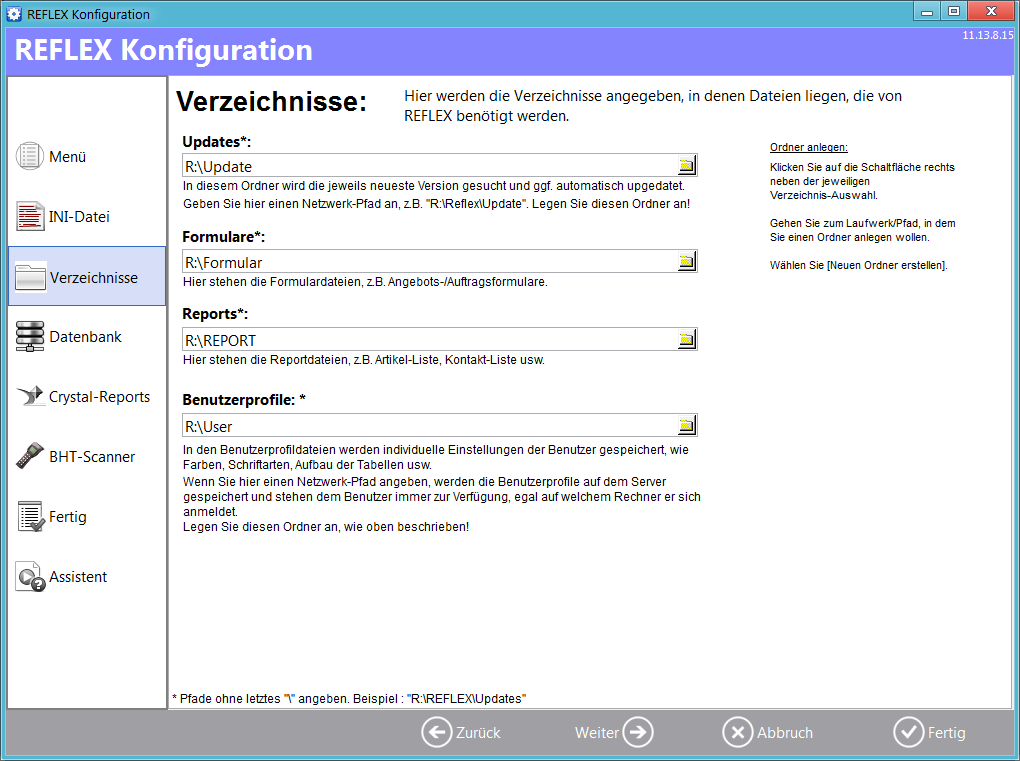The image size is (1020, 761).
Task: Click the REFLEX gear icon in title bar
Action: click(x=14, y=14)
